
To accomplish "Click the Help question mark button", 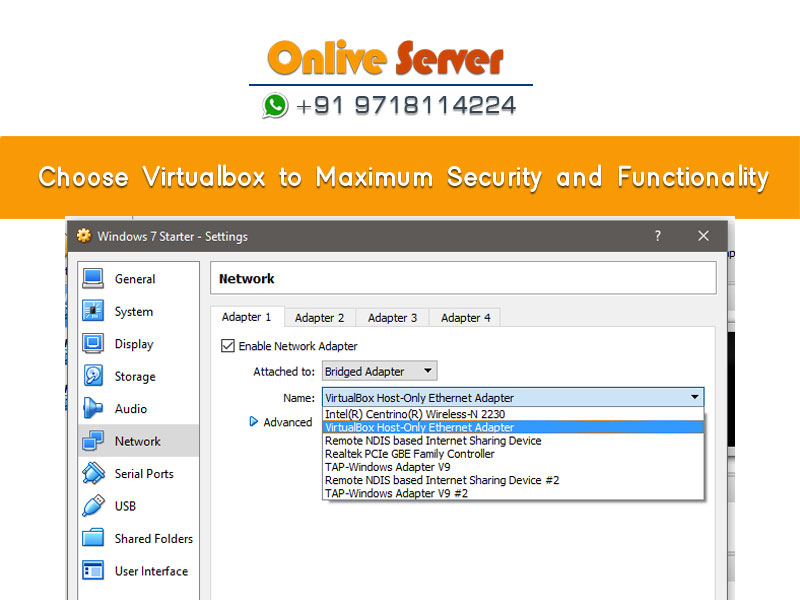I will click(658, 236).
